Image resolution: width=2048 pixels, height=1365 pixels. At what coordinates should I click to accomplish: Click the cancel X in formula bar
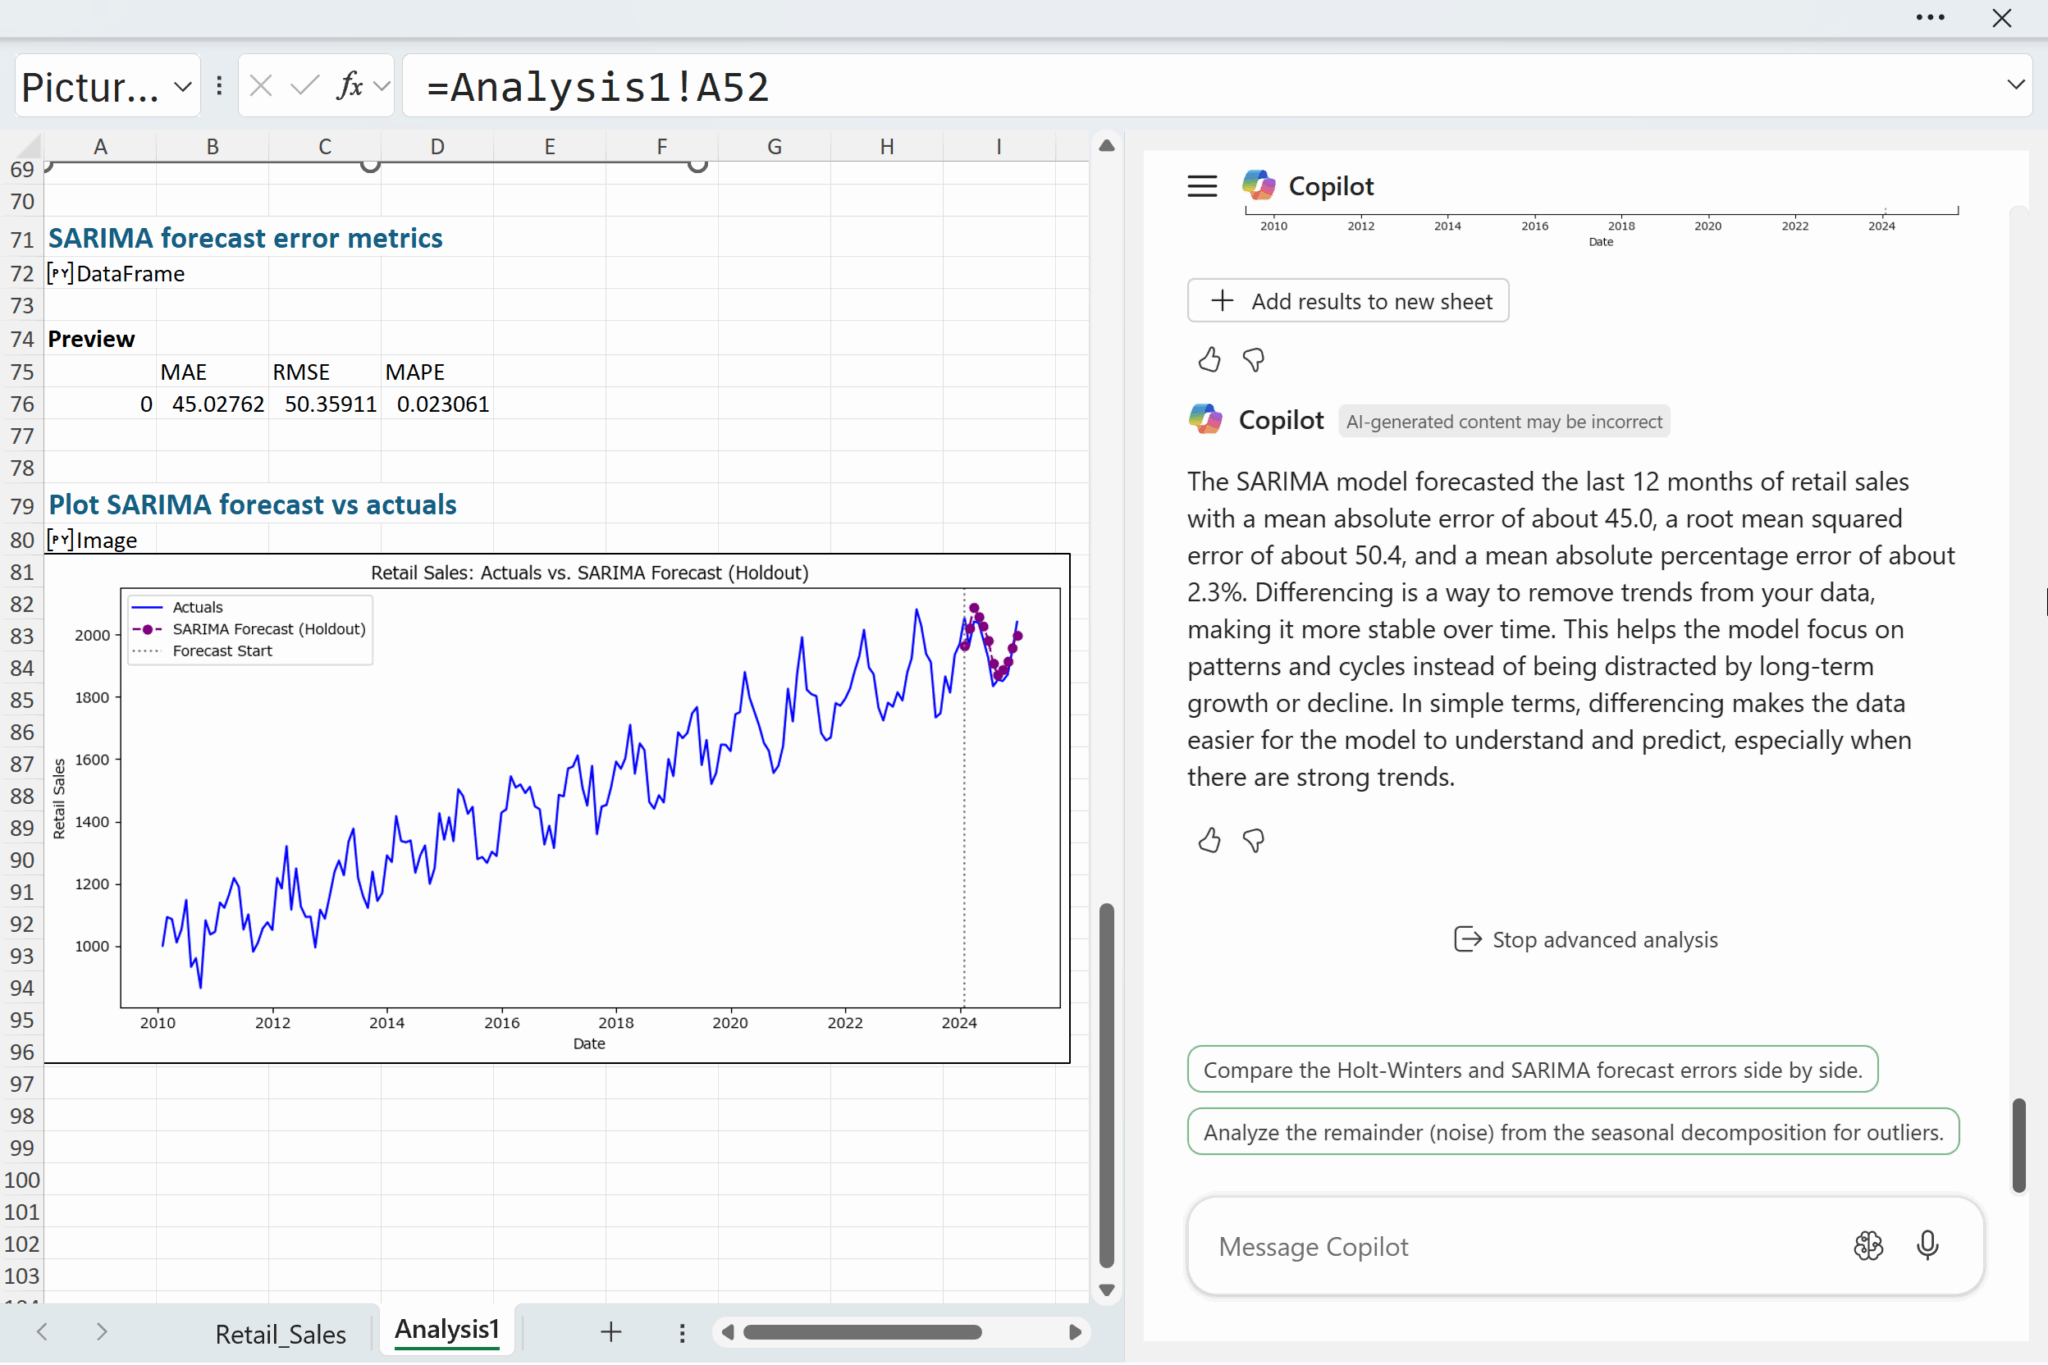(261, 86)
